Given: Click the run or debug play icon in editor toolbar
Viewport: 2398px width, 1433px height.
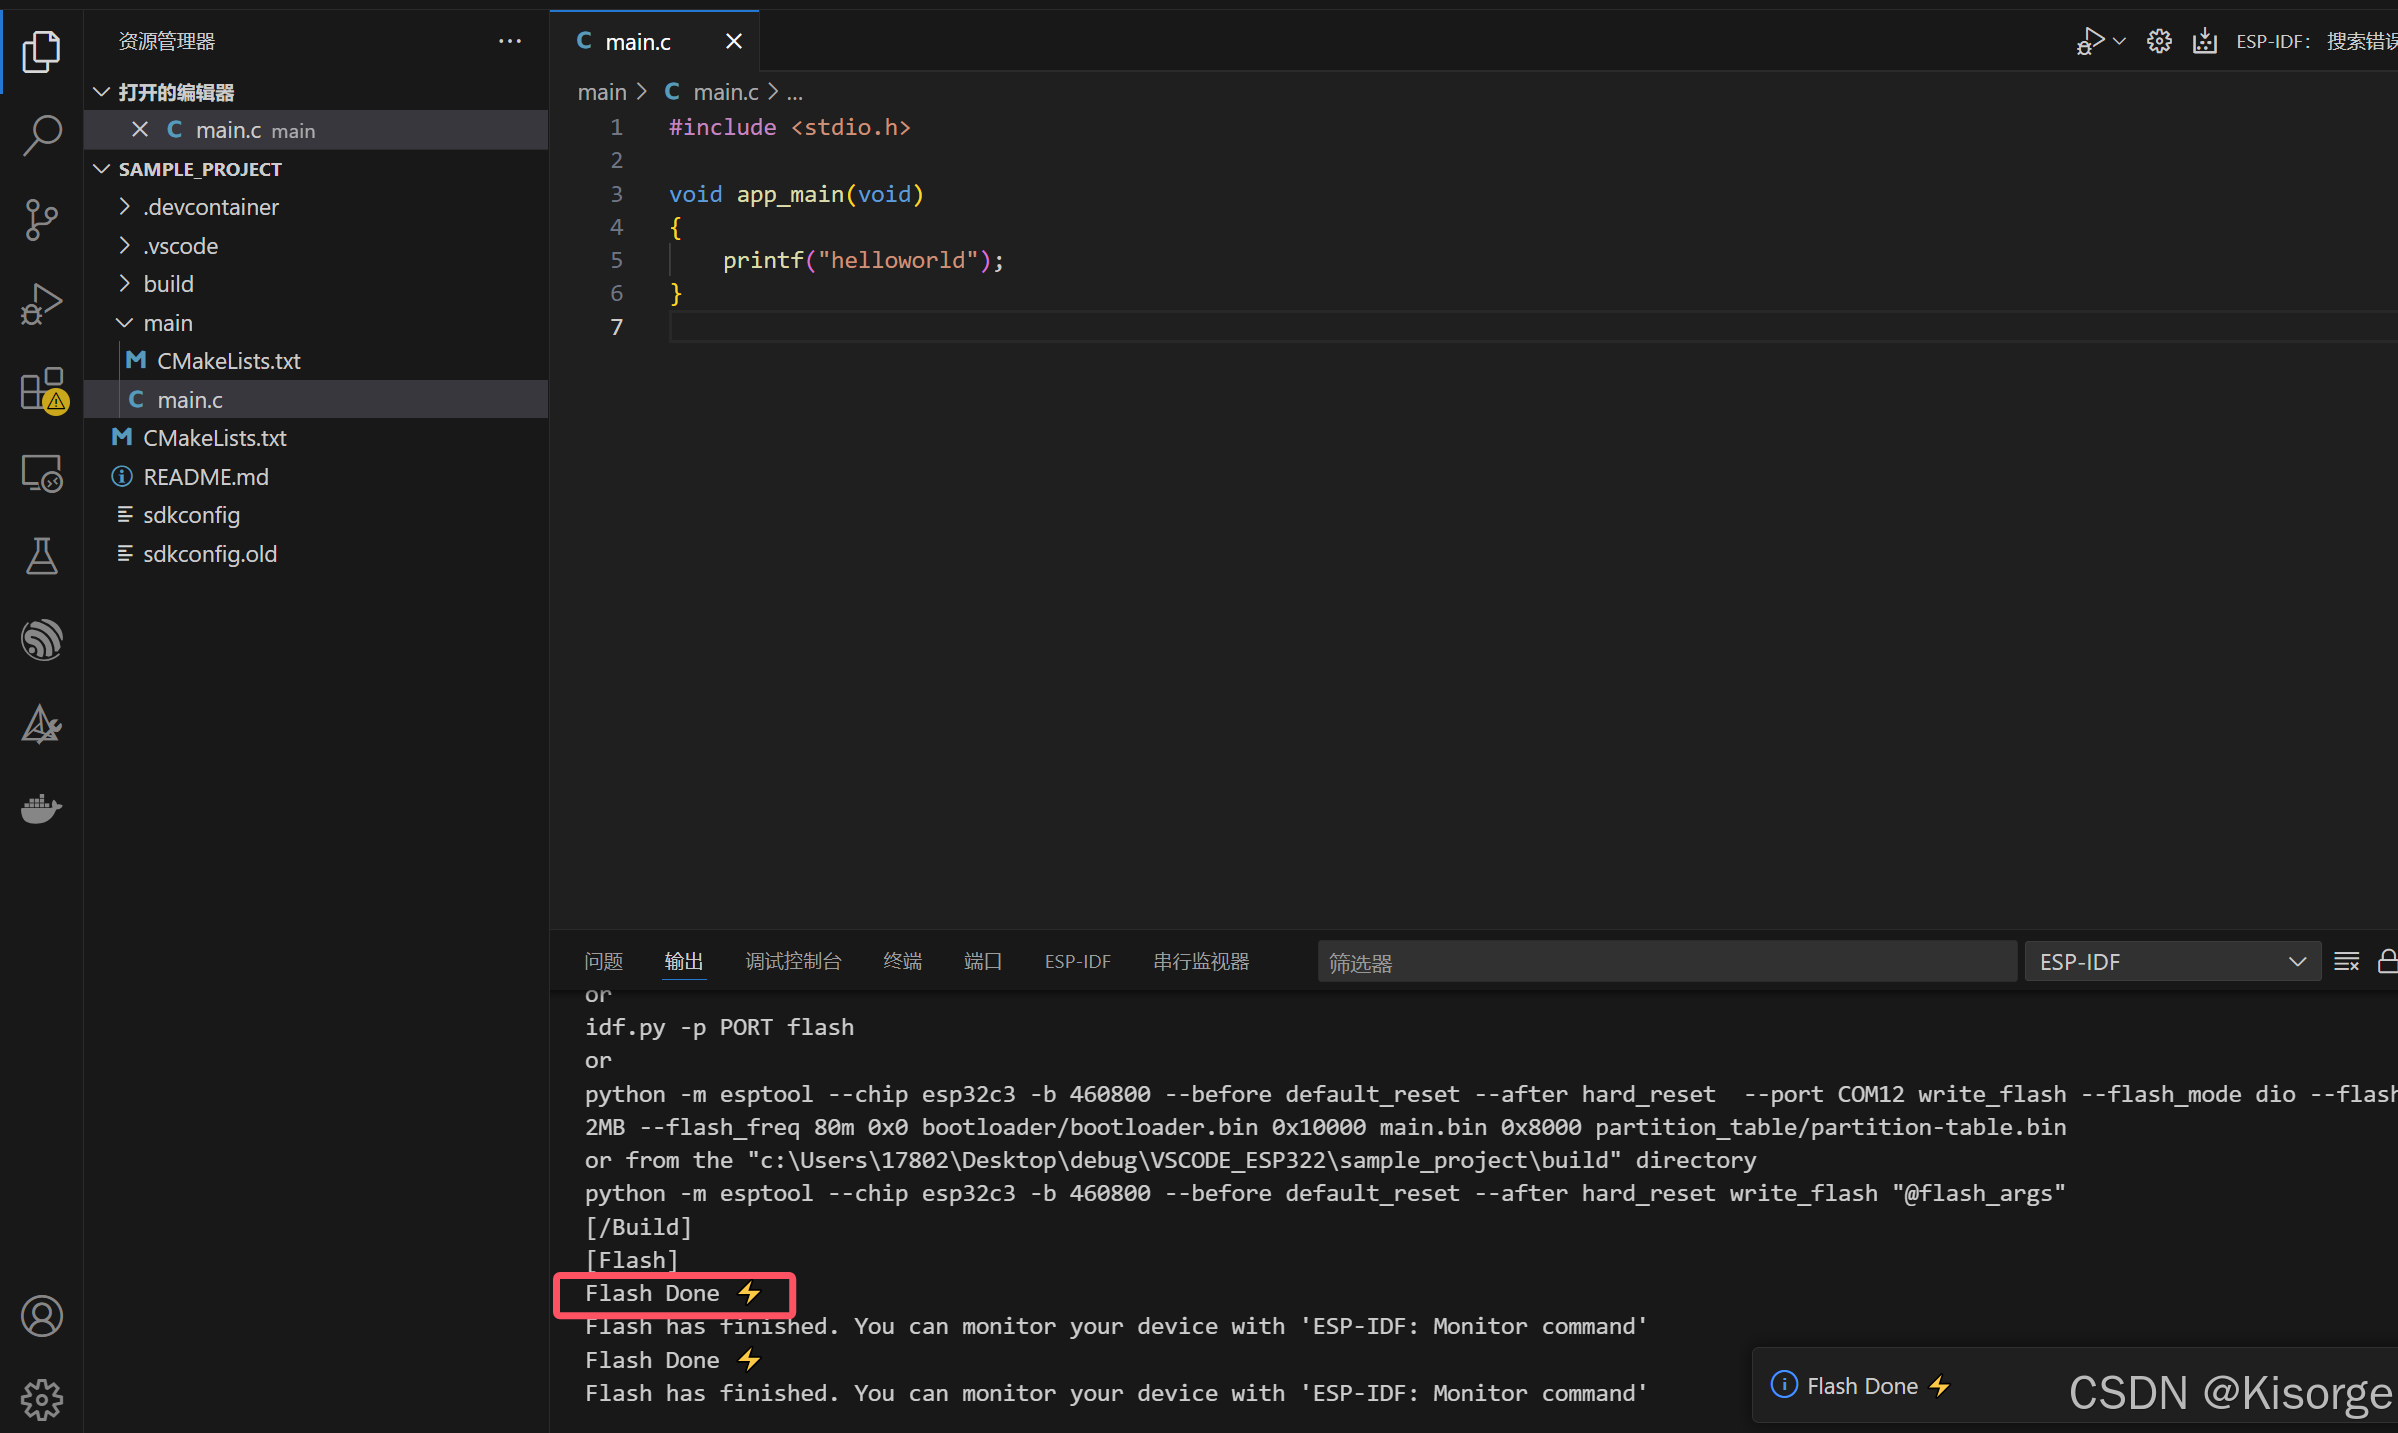Looking at the screenshot, I should click(x=2090, y=41).
